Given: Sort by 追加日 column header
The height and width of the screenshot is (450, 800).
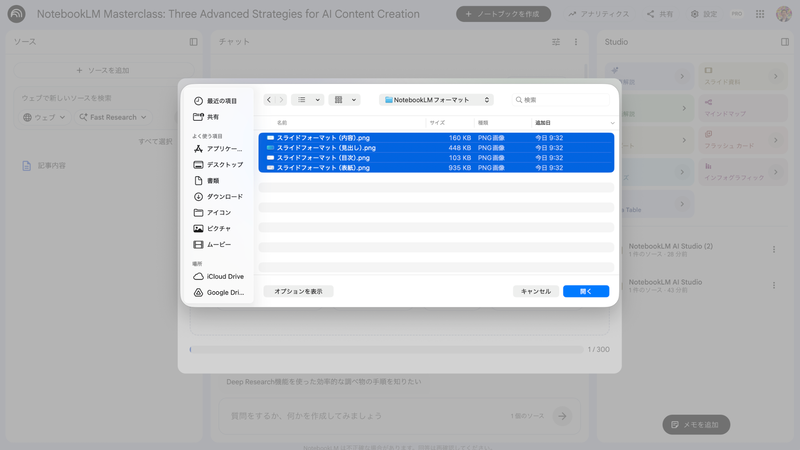Looking at the screenshot, I should point(543,123).
